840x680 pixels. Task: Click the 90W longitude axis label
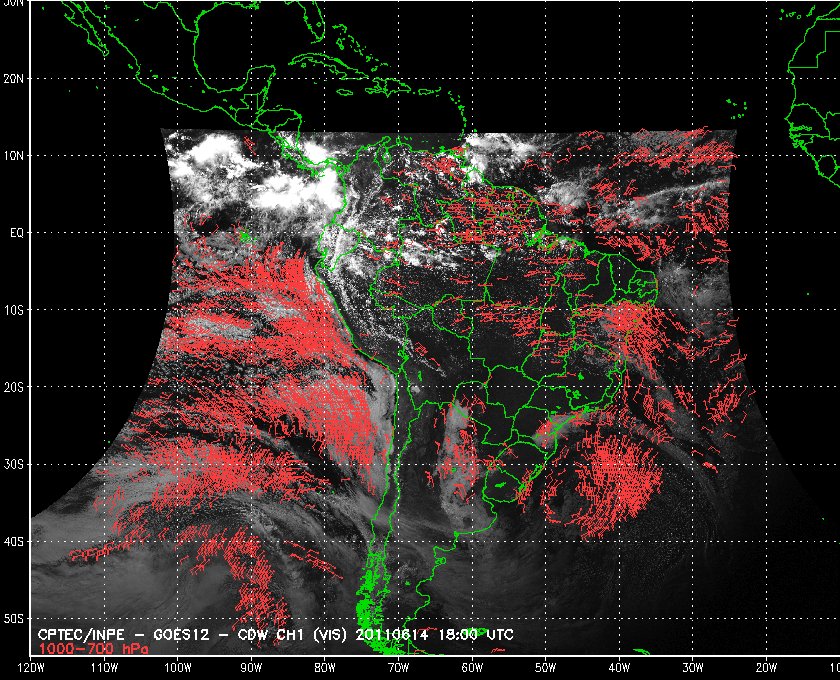[251, 668]
